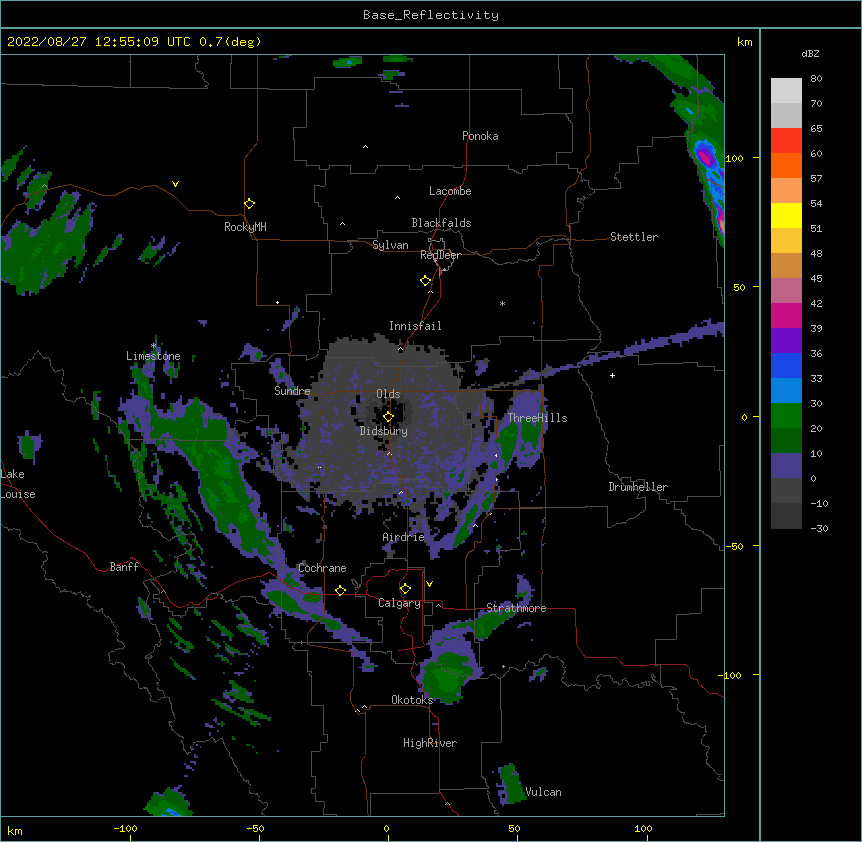The width and height of the screenshot is (862, 842).
Task: Click the Didsbury town label
Action: pyautogui.click(x=384, y=431)
